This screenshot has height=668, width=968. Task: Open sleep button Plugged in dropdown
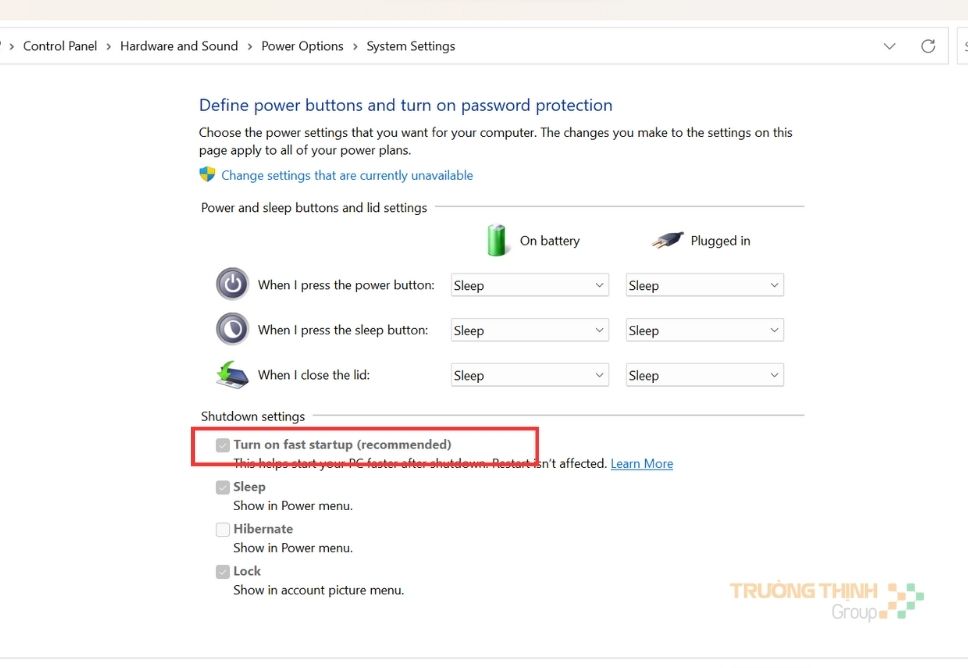(704, 330)
